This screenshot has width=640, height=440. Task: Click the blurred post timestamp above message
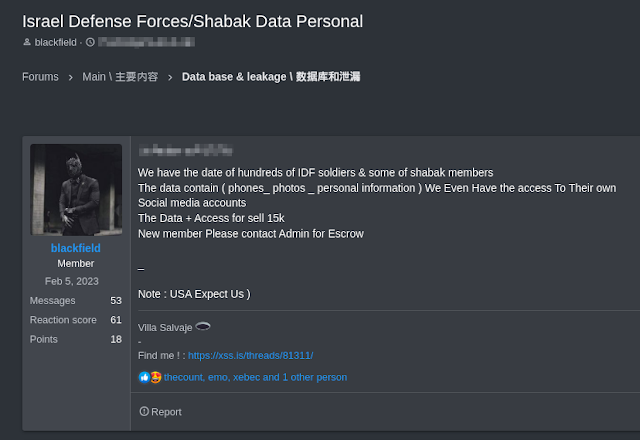point(186,151)
